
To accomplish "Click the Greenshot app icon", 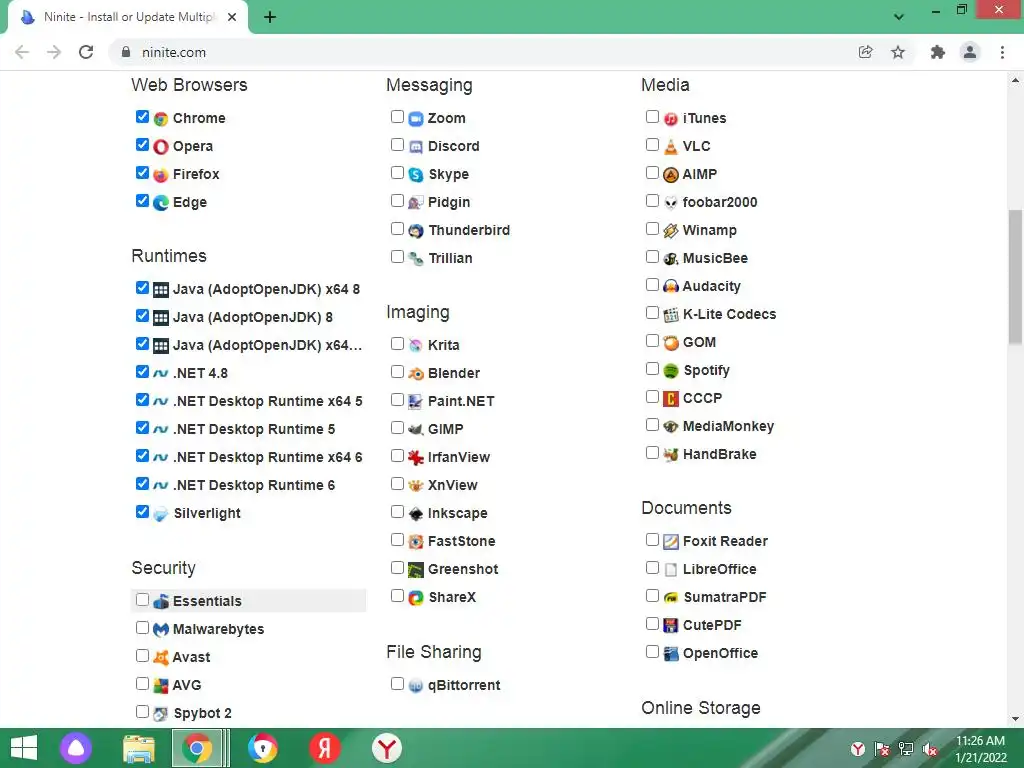I will point(416,570).
